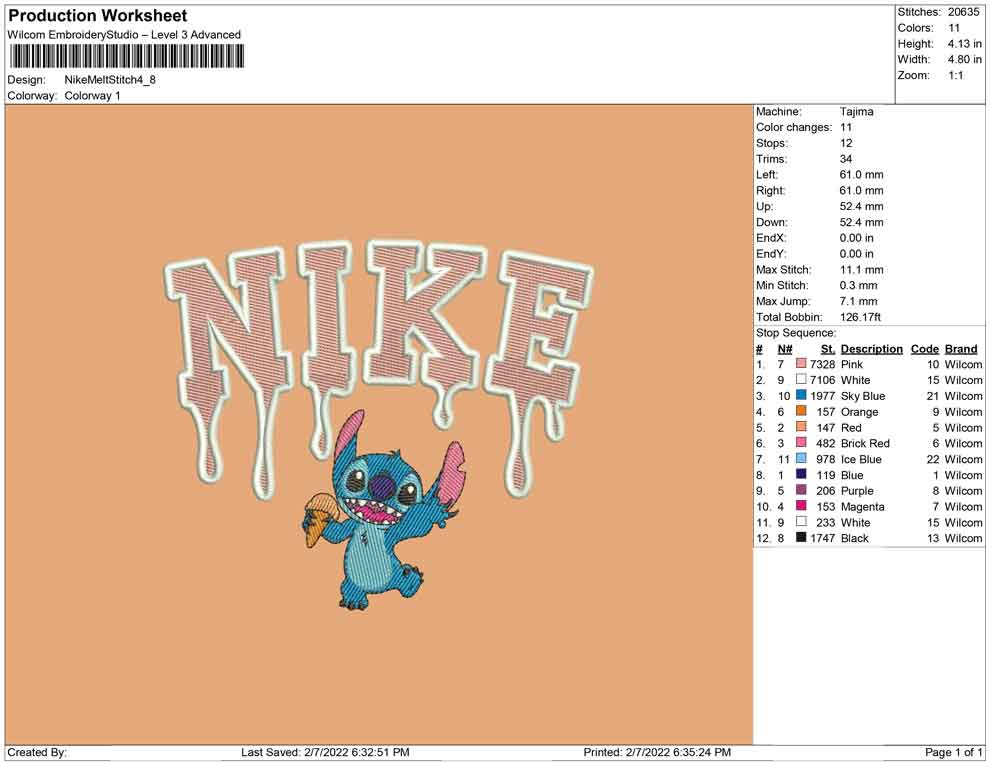The width and height of the screenshot is (990, 762).
Task: Click the white swatch for stitch 7106
Action: pos(801,379)
